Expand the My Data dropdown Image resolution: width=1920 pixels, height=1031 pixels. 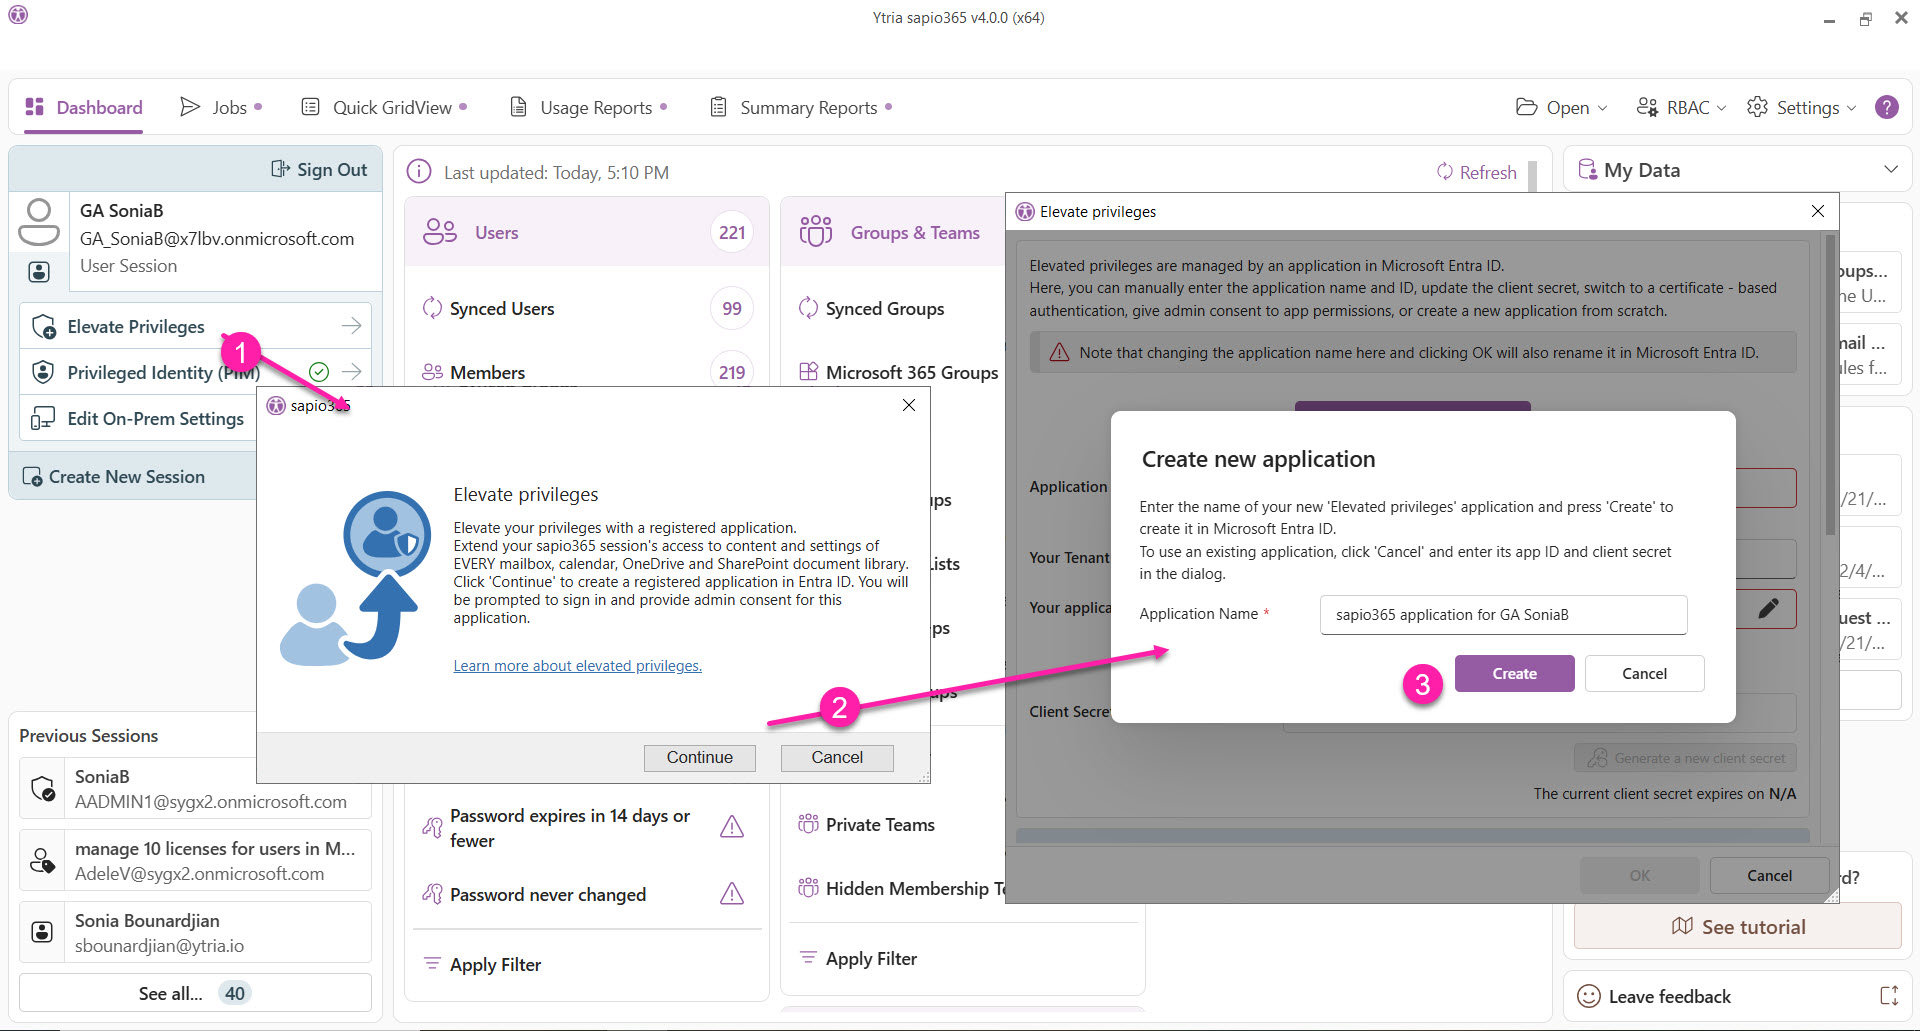click(x=1890, y=170)
